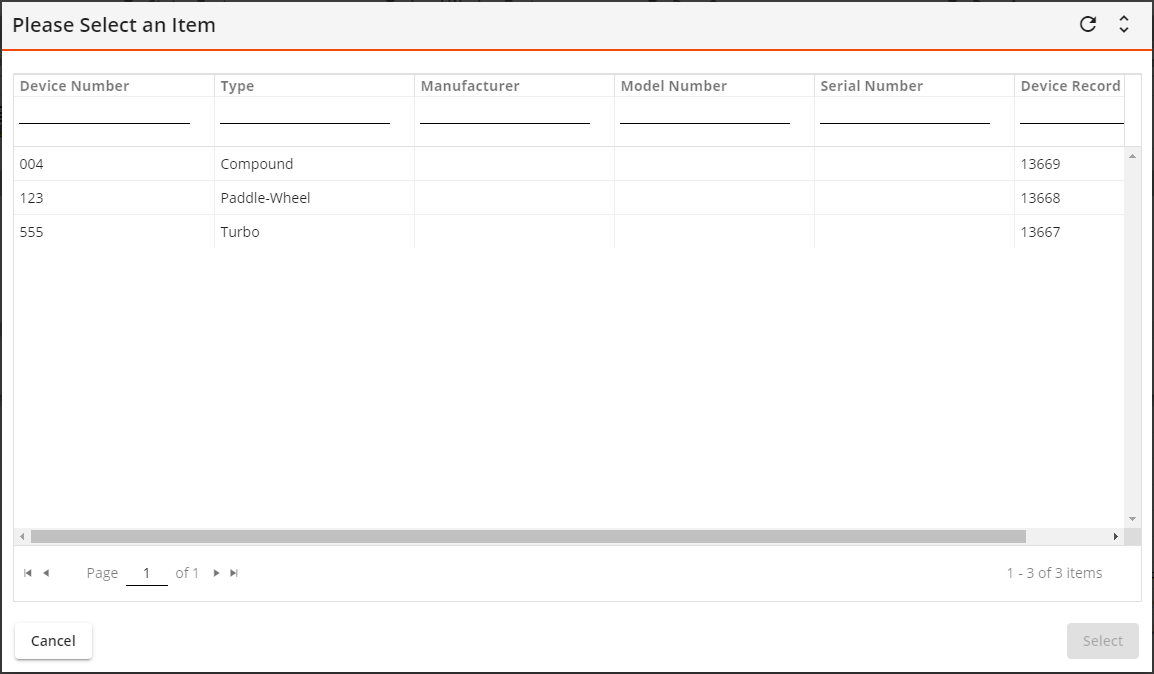The image size is (1154, 674).
Task: Select device number 123 cell
Action: (114, 198)
